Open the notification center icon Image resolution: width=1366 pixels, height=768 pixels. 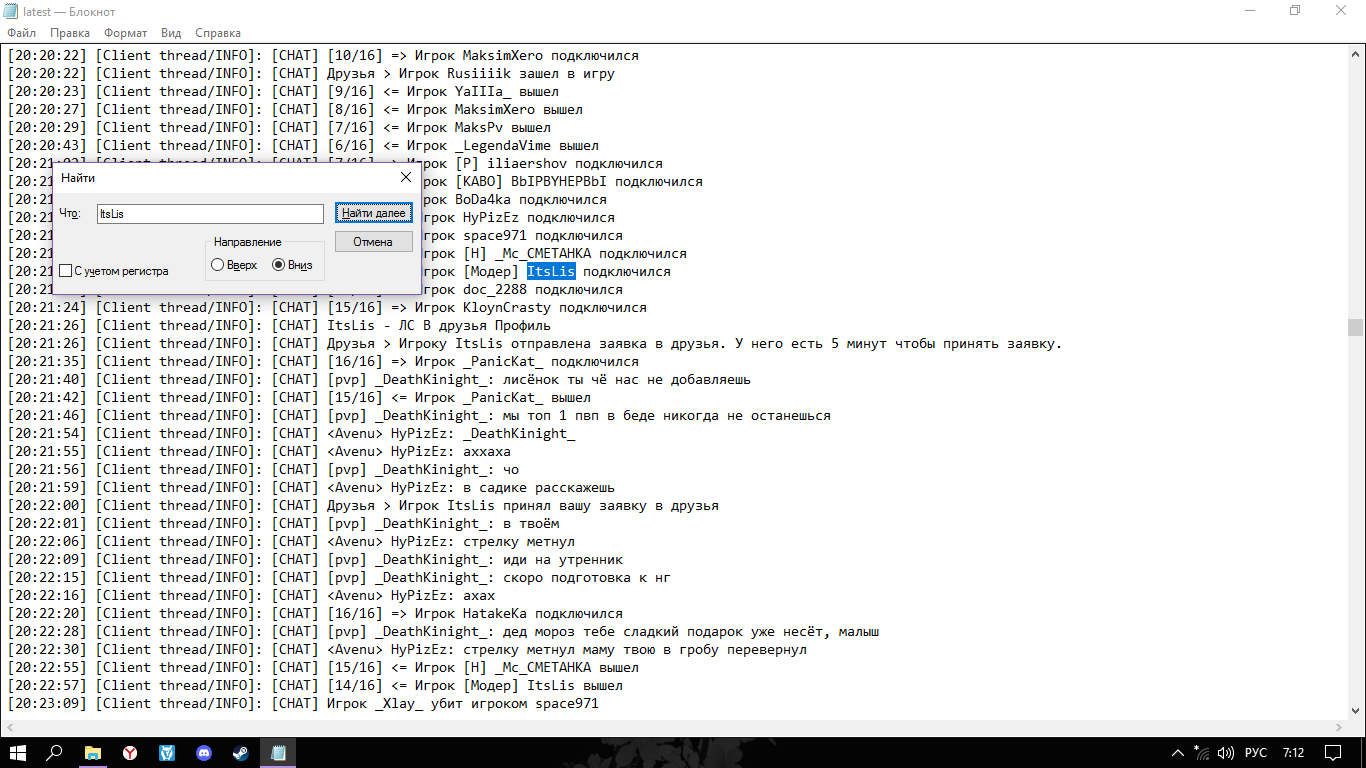[1333, 752]
